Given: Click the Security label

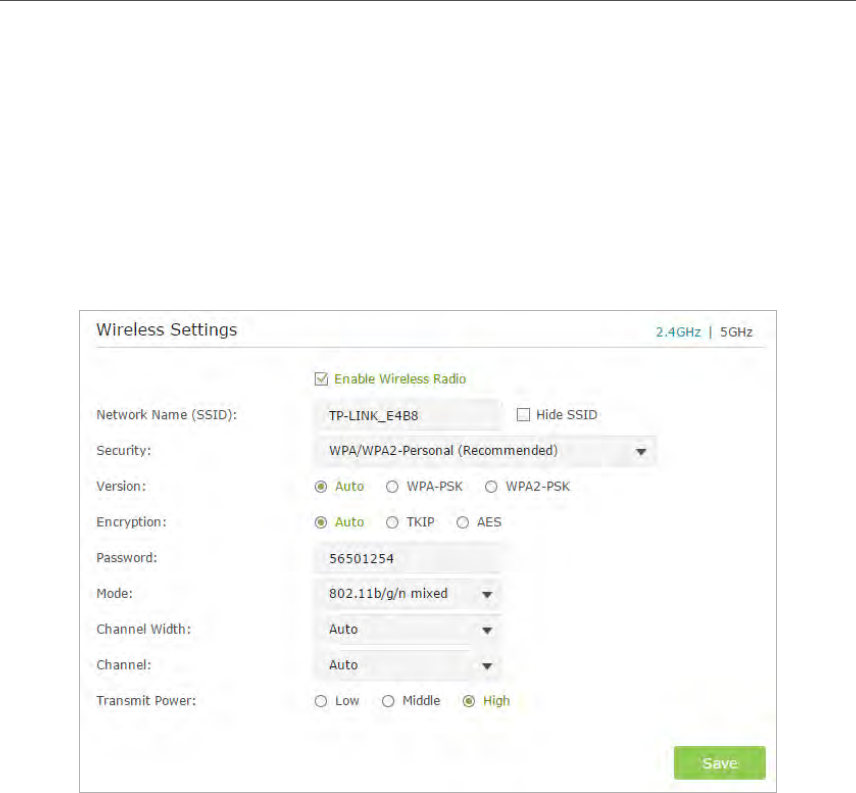Looking at the screenshot, I should pos(123,451).
